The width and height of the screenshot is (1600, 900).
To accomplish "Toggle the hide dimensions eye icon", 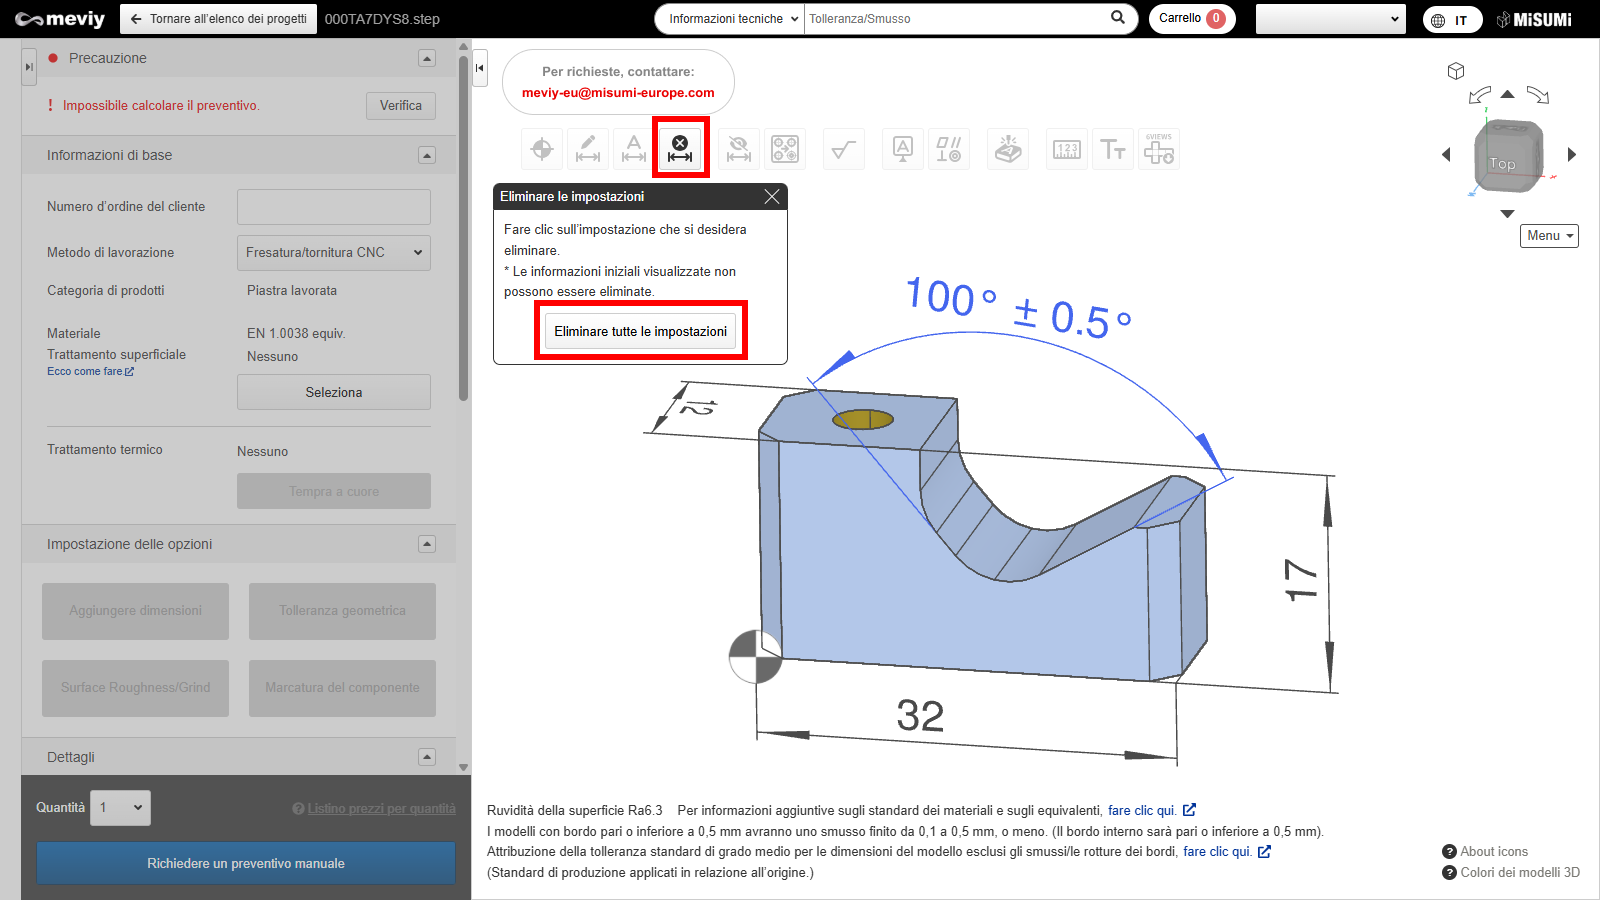I will tap(739, 149).
